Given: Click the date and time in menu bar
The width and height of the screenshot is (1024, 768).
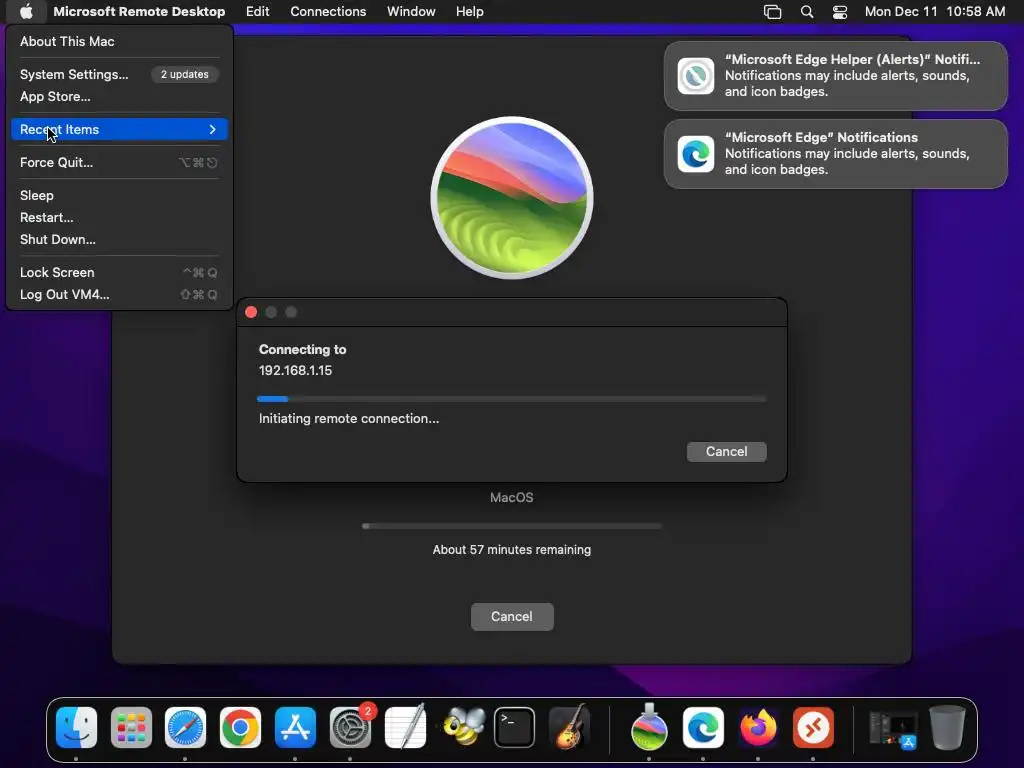Looking at the screenshot, I should [x=935, y=11].
